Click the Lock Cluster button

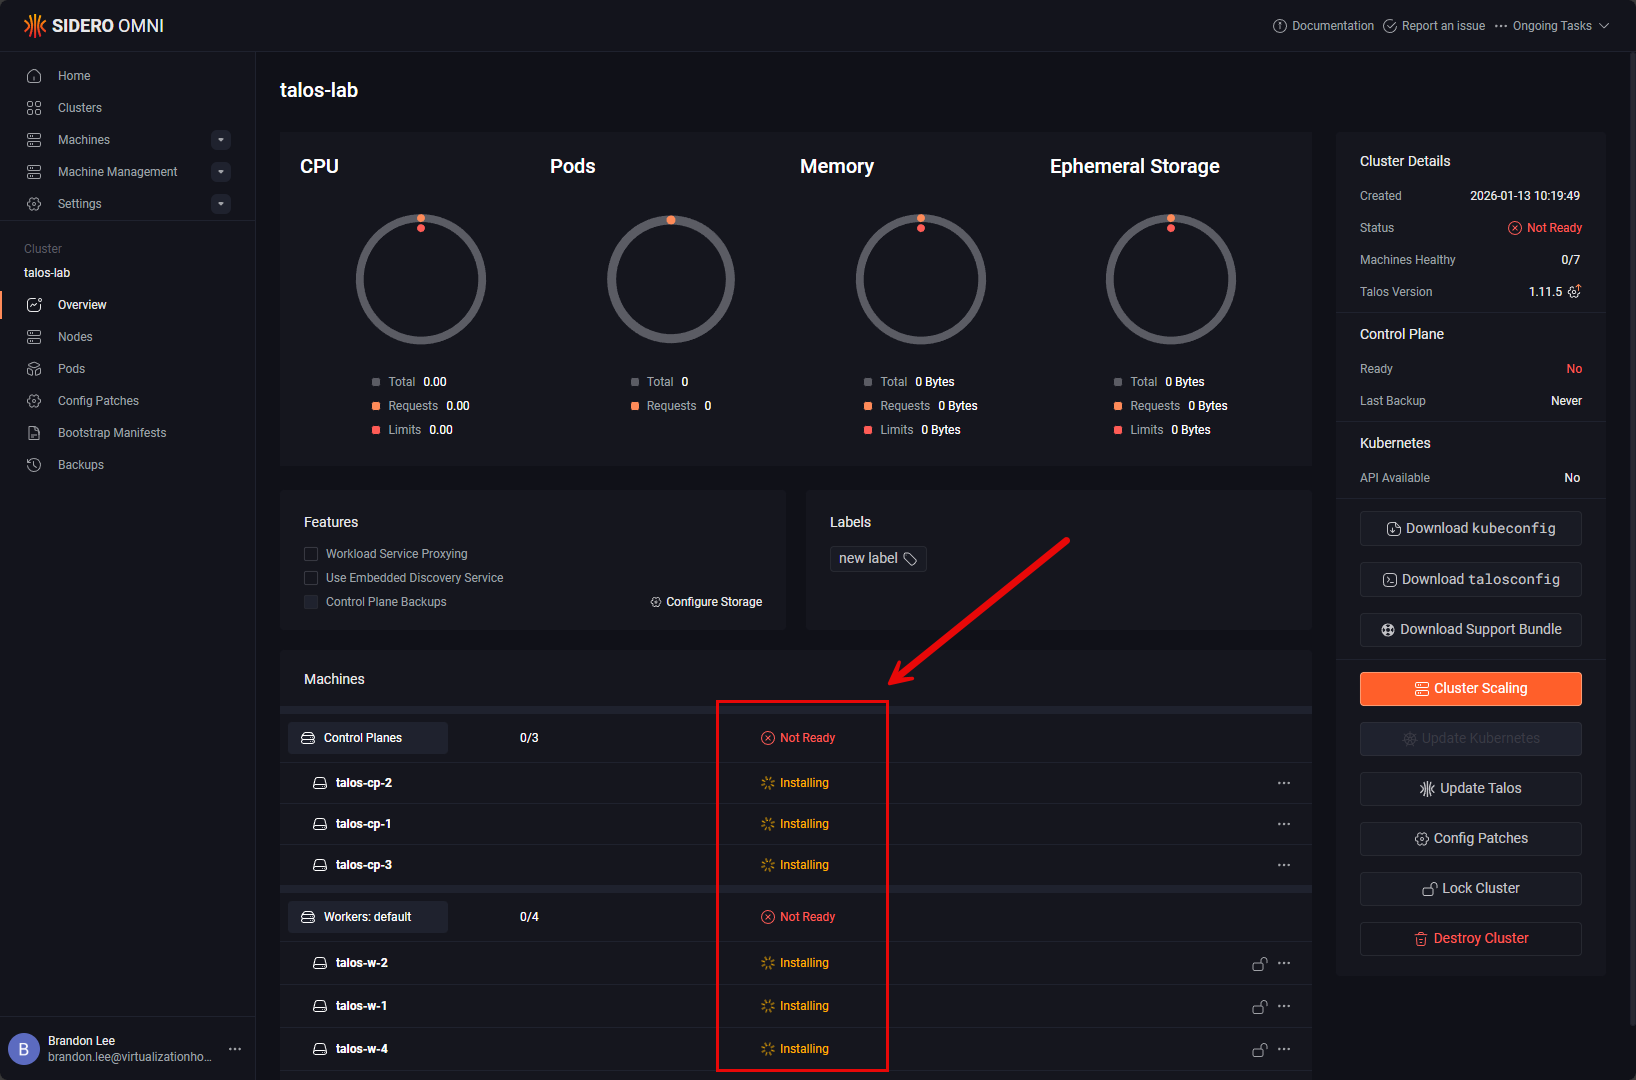click(x=1471, y=889)
